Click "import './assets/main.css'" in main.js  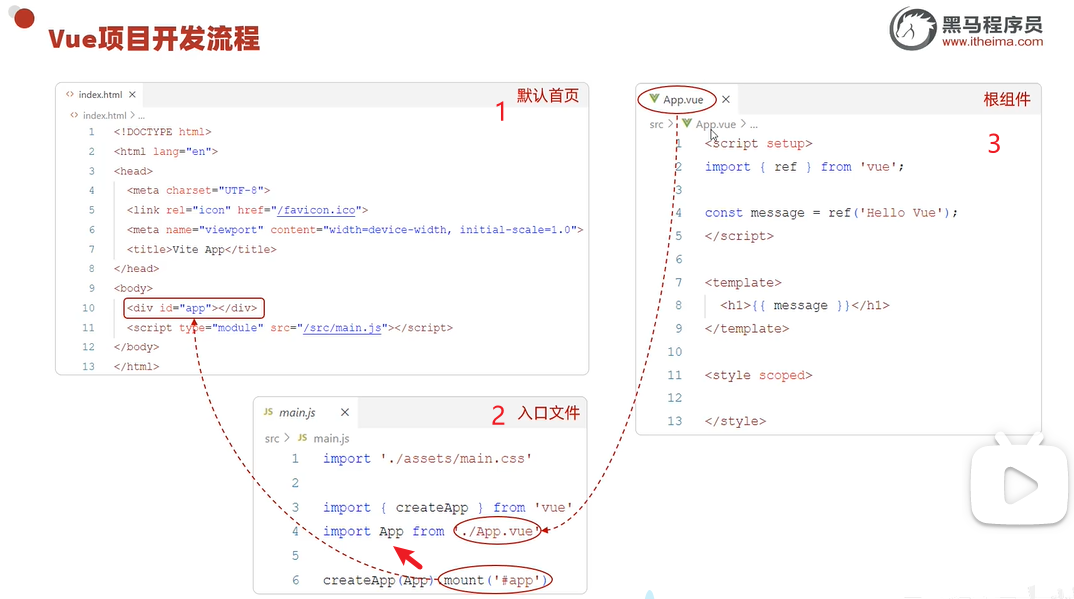tap(427, 459)
